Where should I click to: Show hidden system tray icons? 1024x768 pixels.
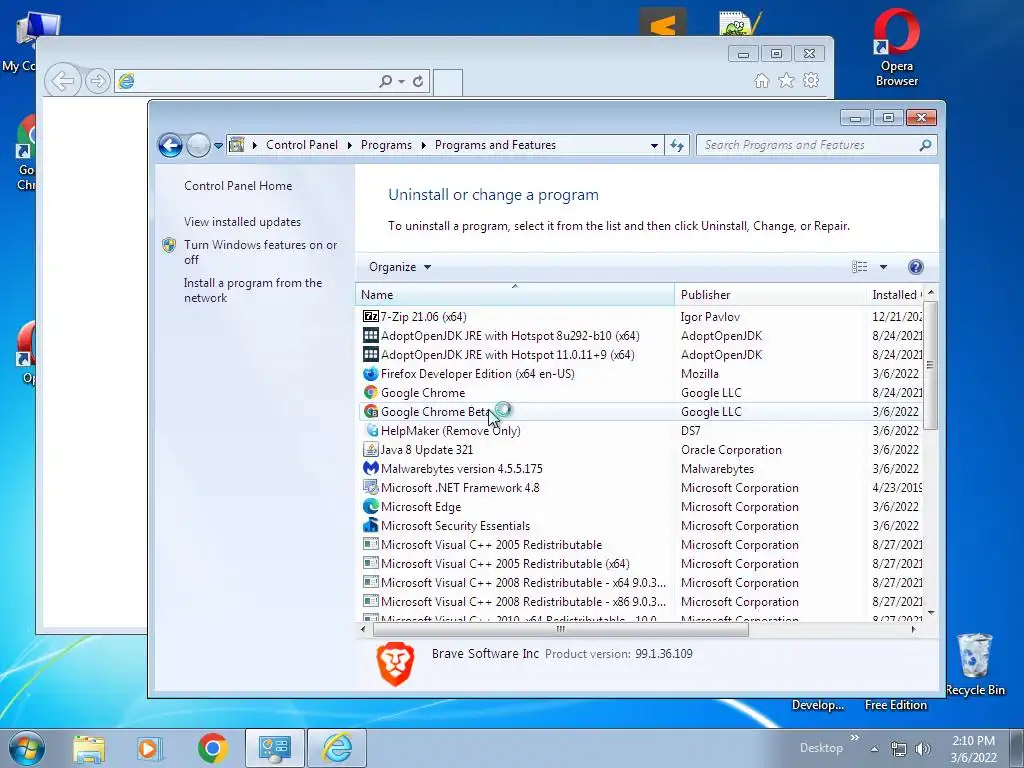pyautogui.click(x=874, y=749)
